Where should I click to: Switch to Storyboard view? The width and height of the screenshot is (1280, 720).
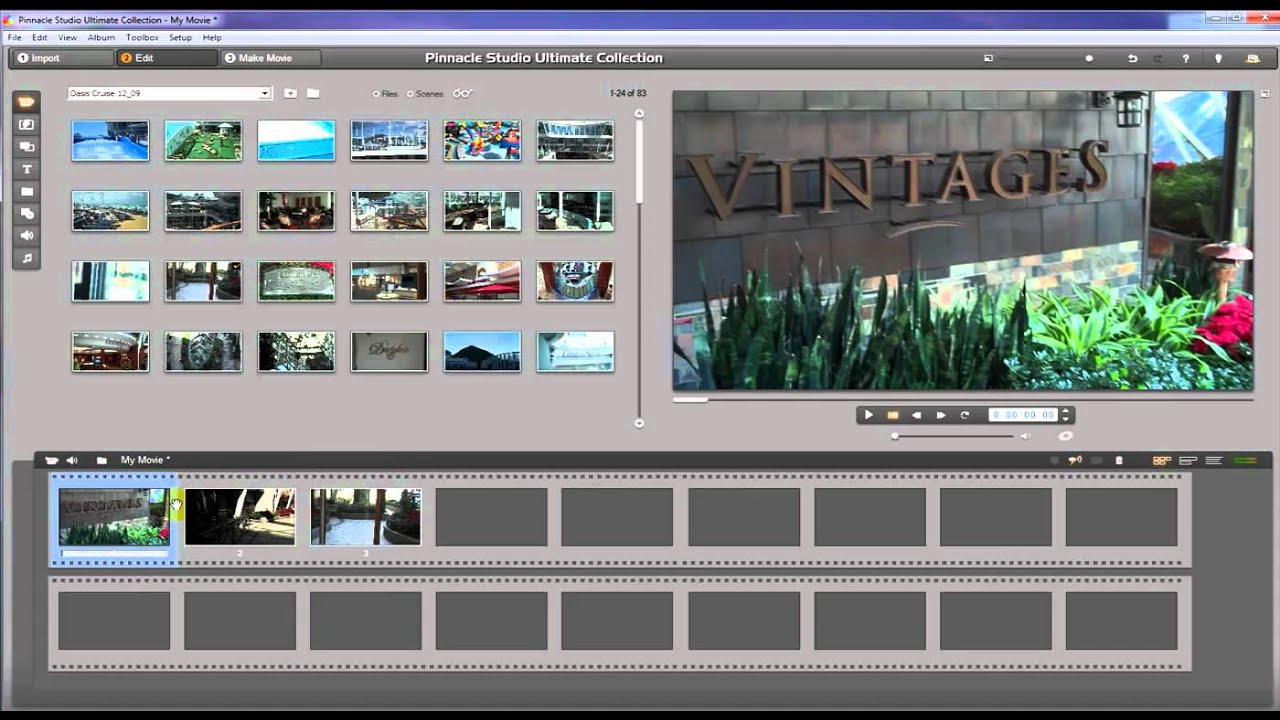[1162, 460]
